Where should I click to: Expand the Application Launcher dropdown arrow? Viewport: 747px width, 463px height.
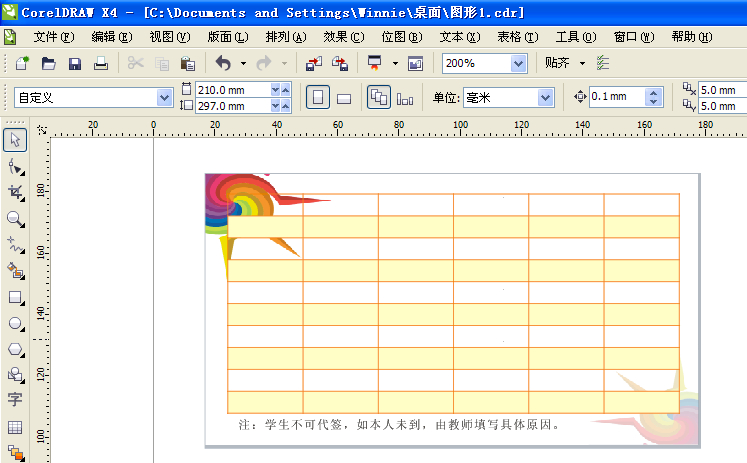point(395,63)
